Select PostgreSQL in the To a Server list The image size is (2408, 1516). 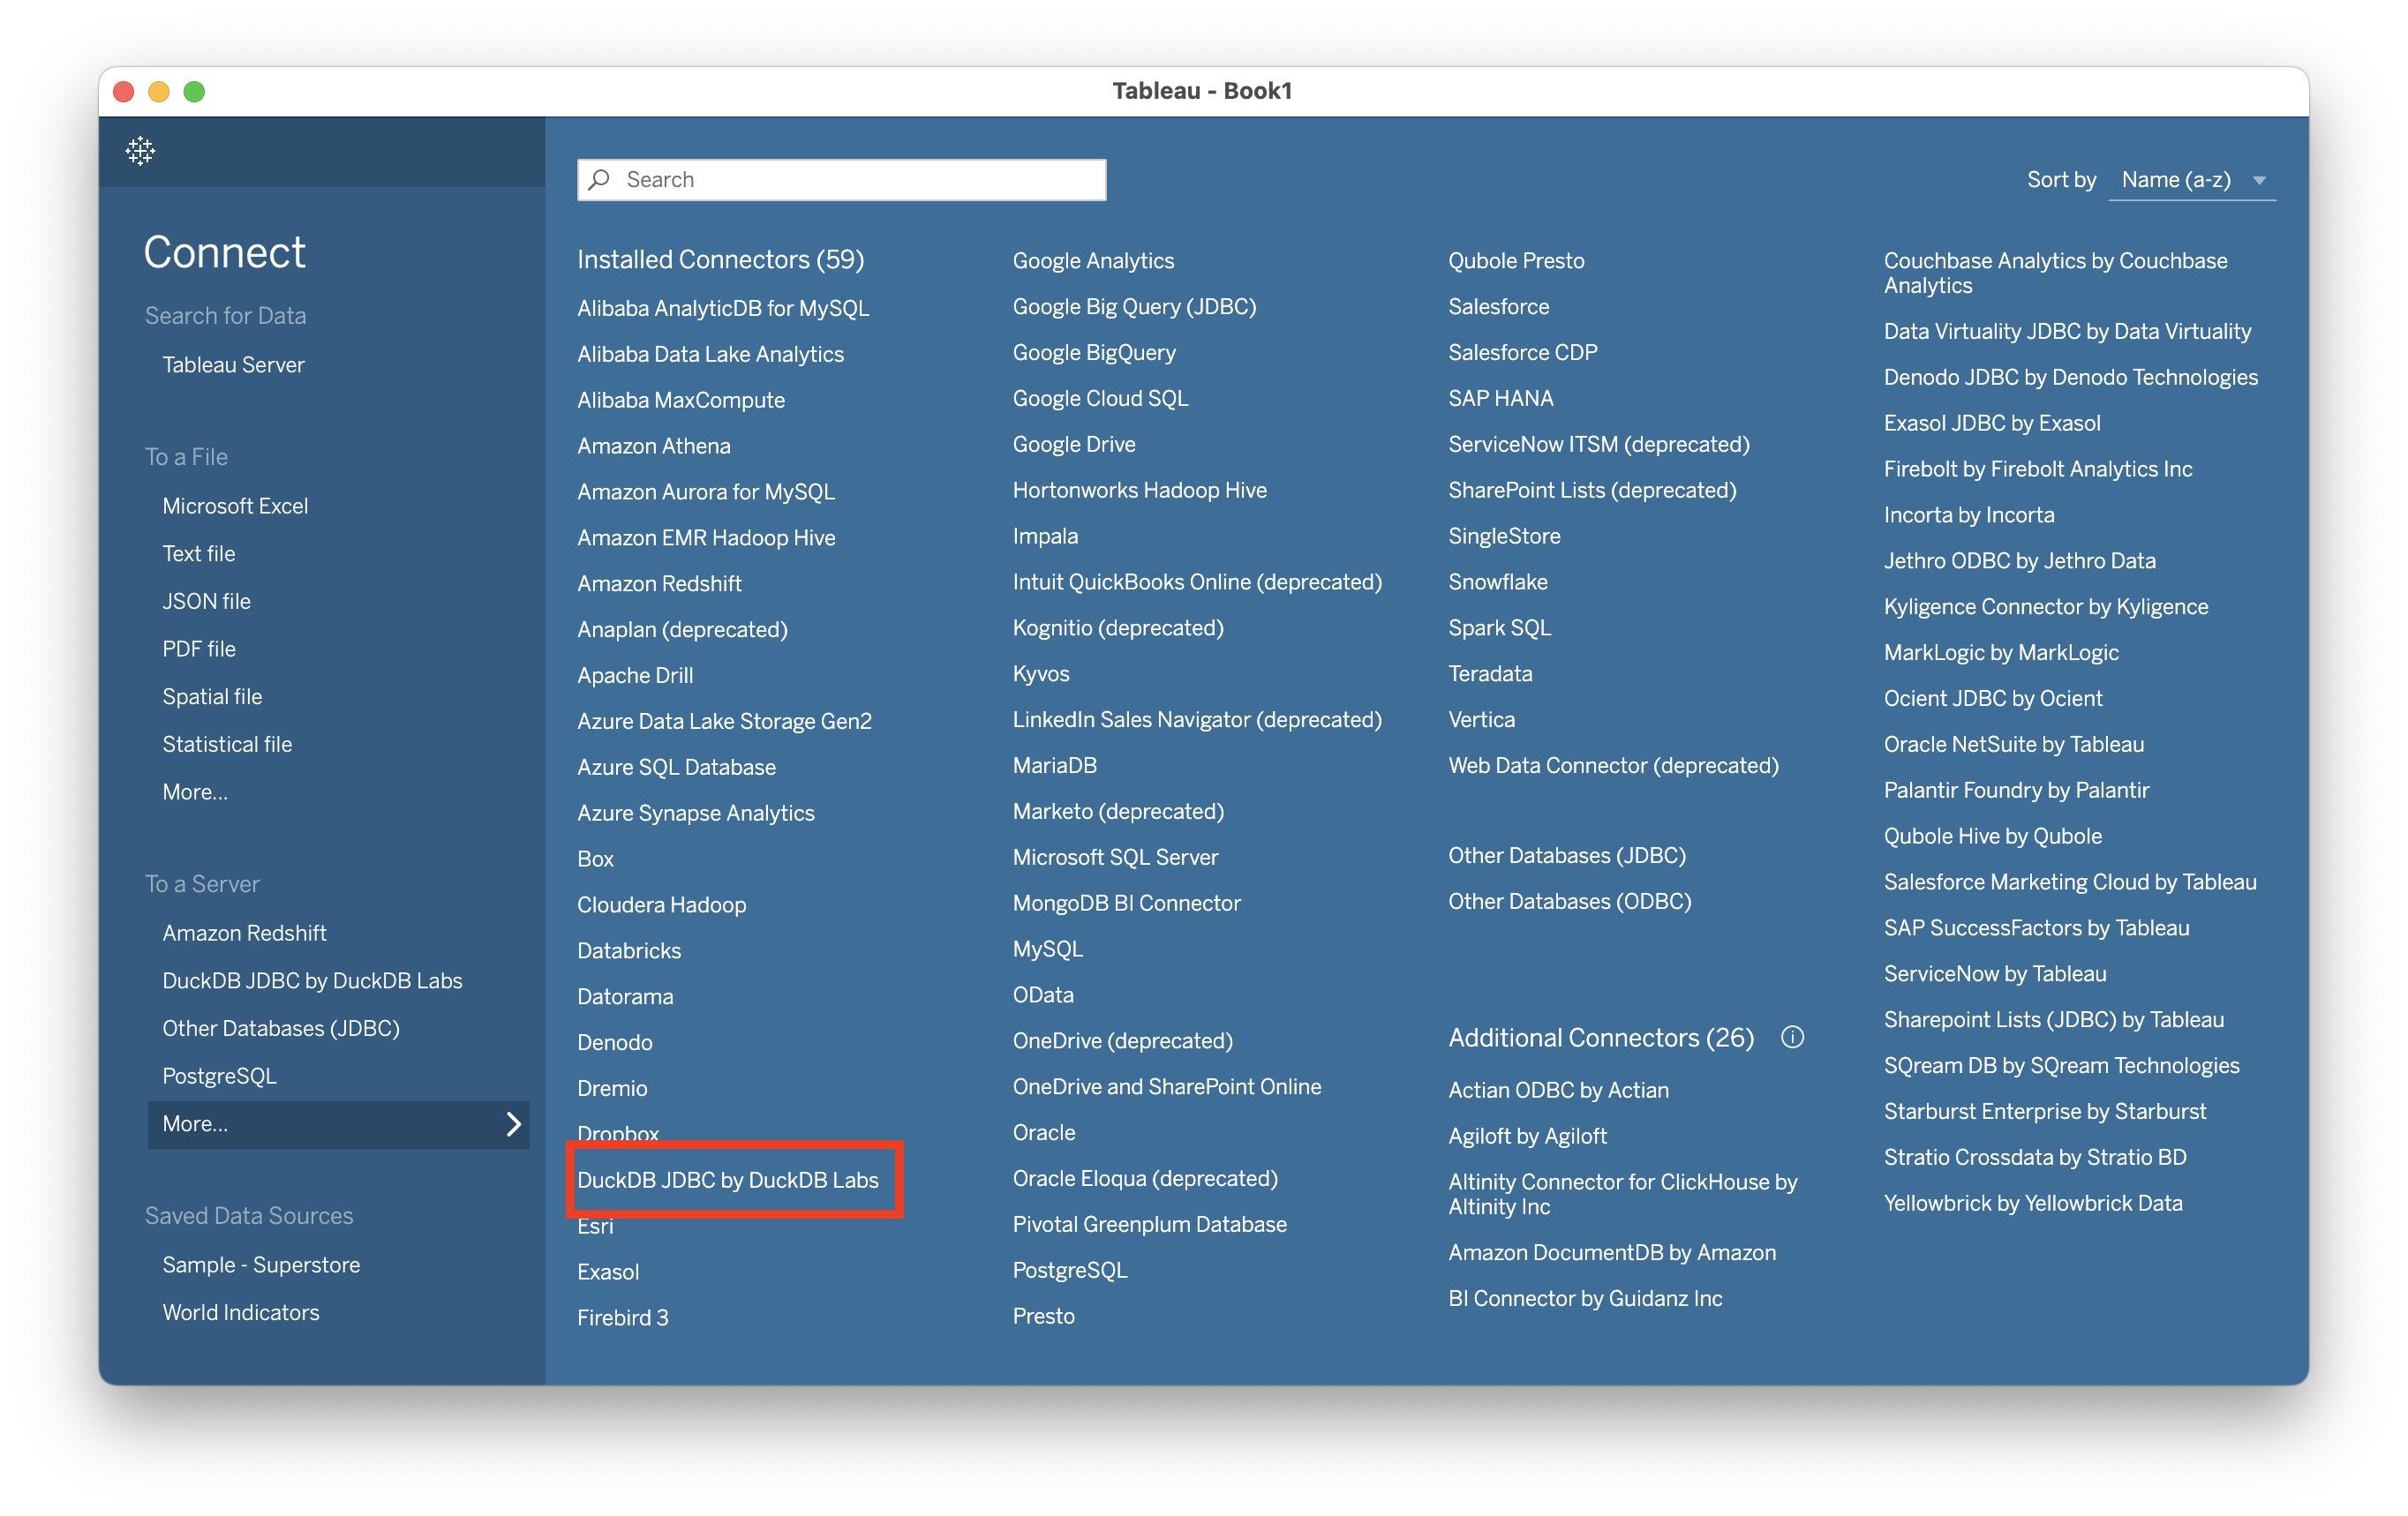pos(219,1076)
